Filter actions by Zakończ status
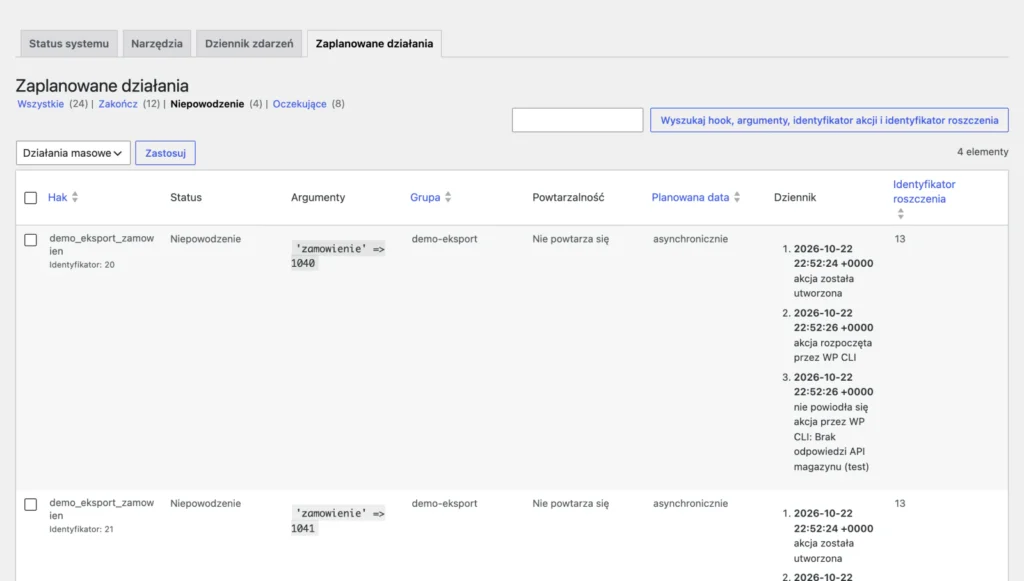1024x581 pixels. click(118, 104)
